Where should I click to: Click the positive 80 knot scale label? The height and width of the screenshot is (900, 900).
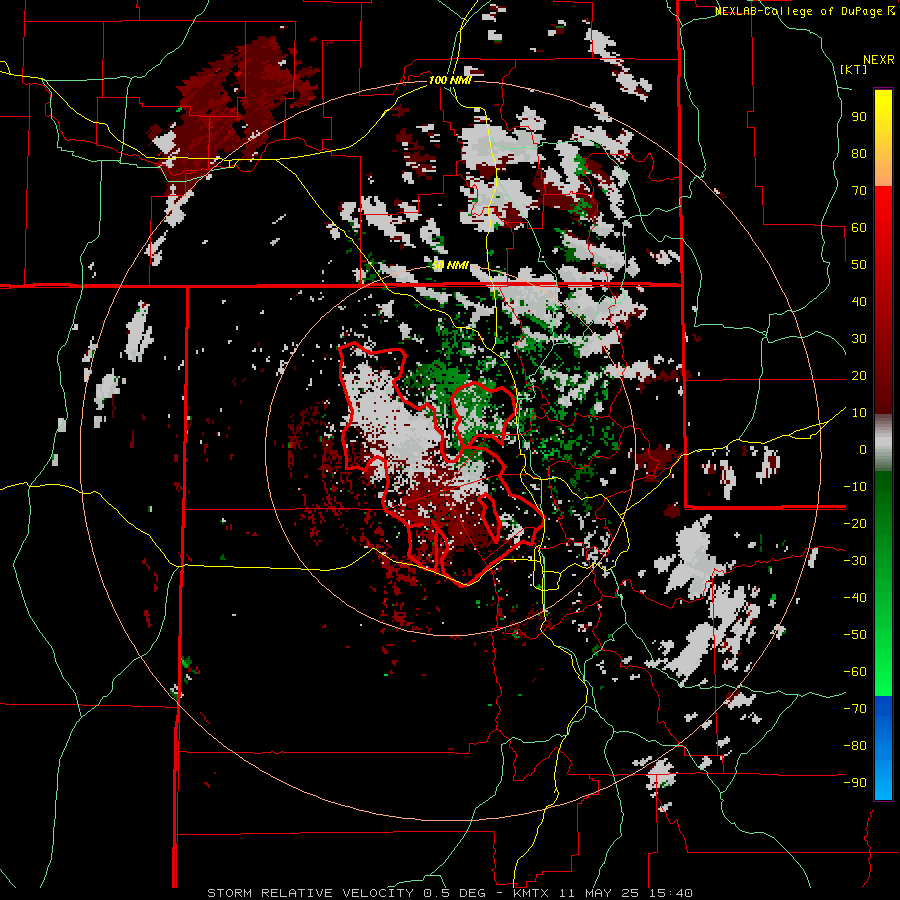pyautogui.click(x=859, y=154)
